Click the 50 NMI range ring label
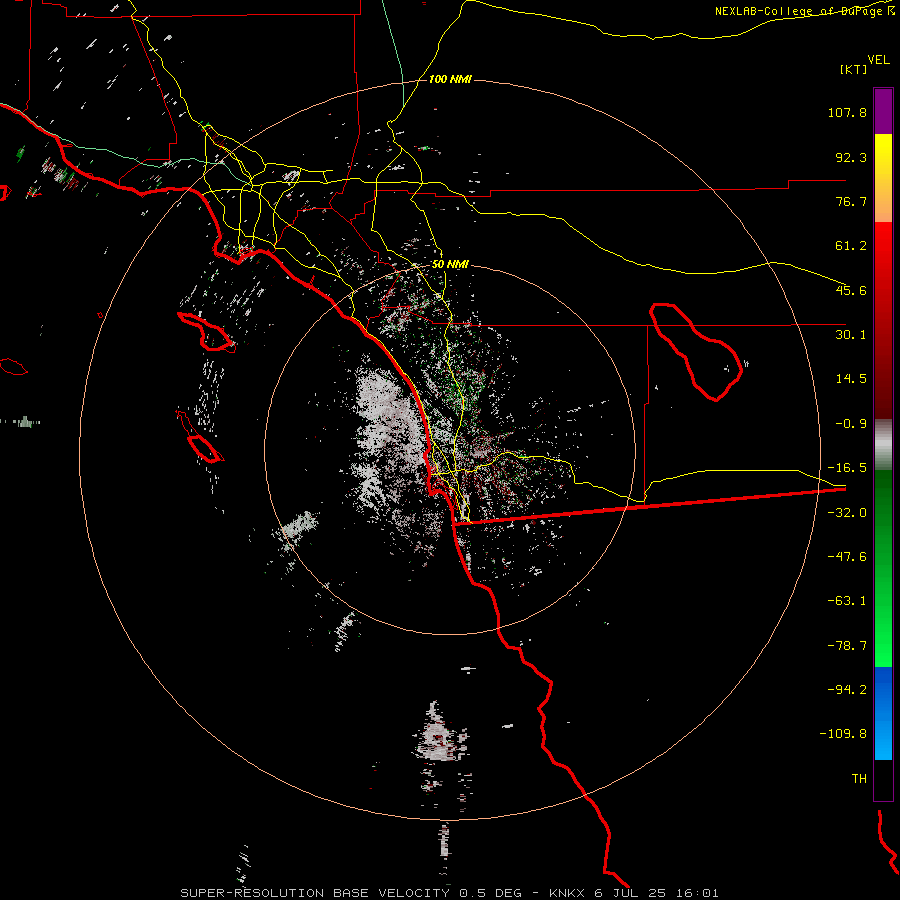 pyautogui.click(x=450, y=265)
